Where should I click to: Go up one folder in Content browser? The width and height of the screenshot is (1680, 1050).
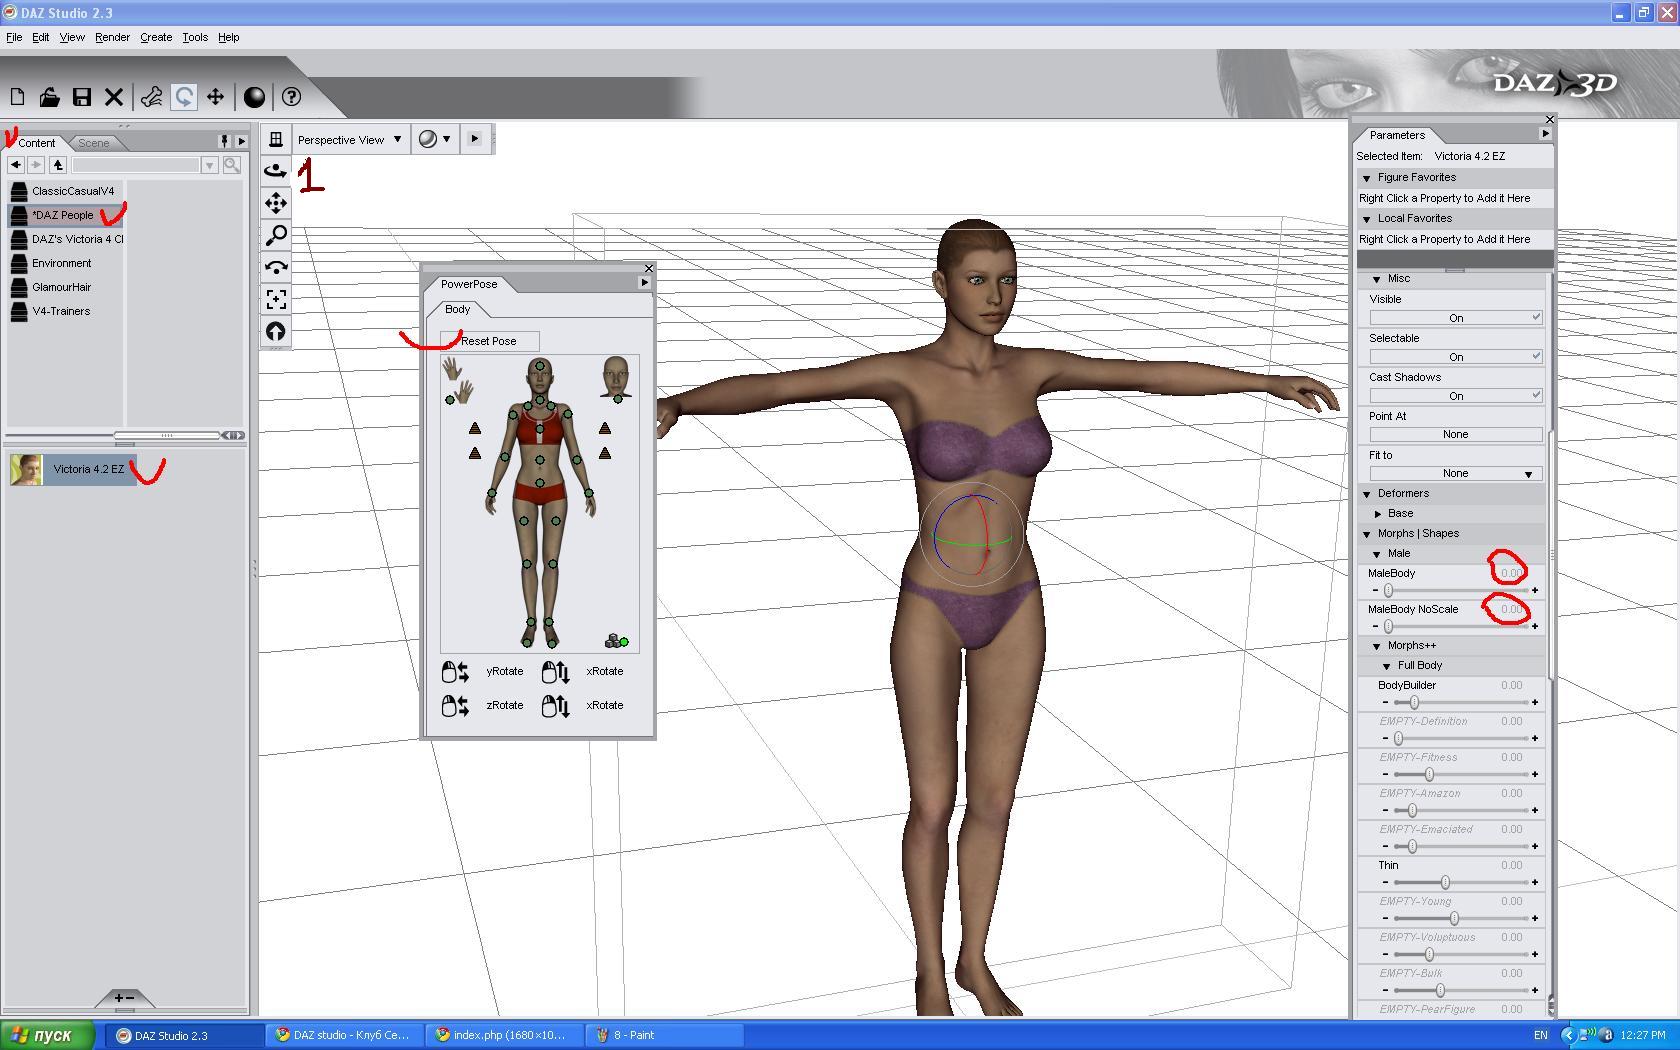(58, 165)
